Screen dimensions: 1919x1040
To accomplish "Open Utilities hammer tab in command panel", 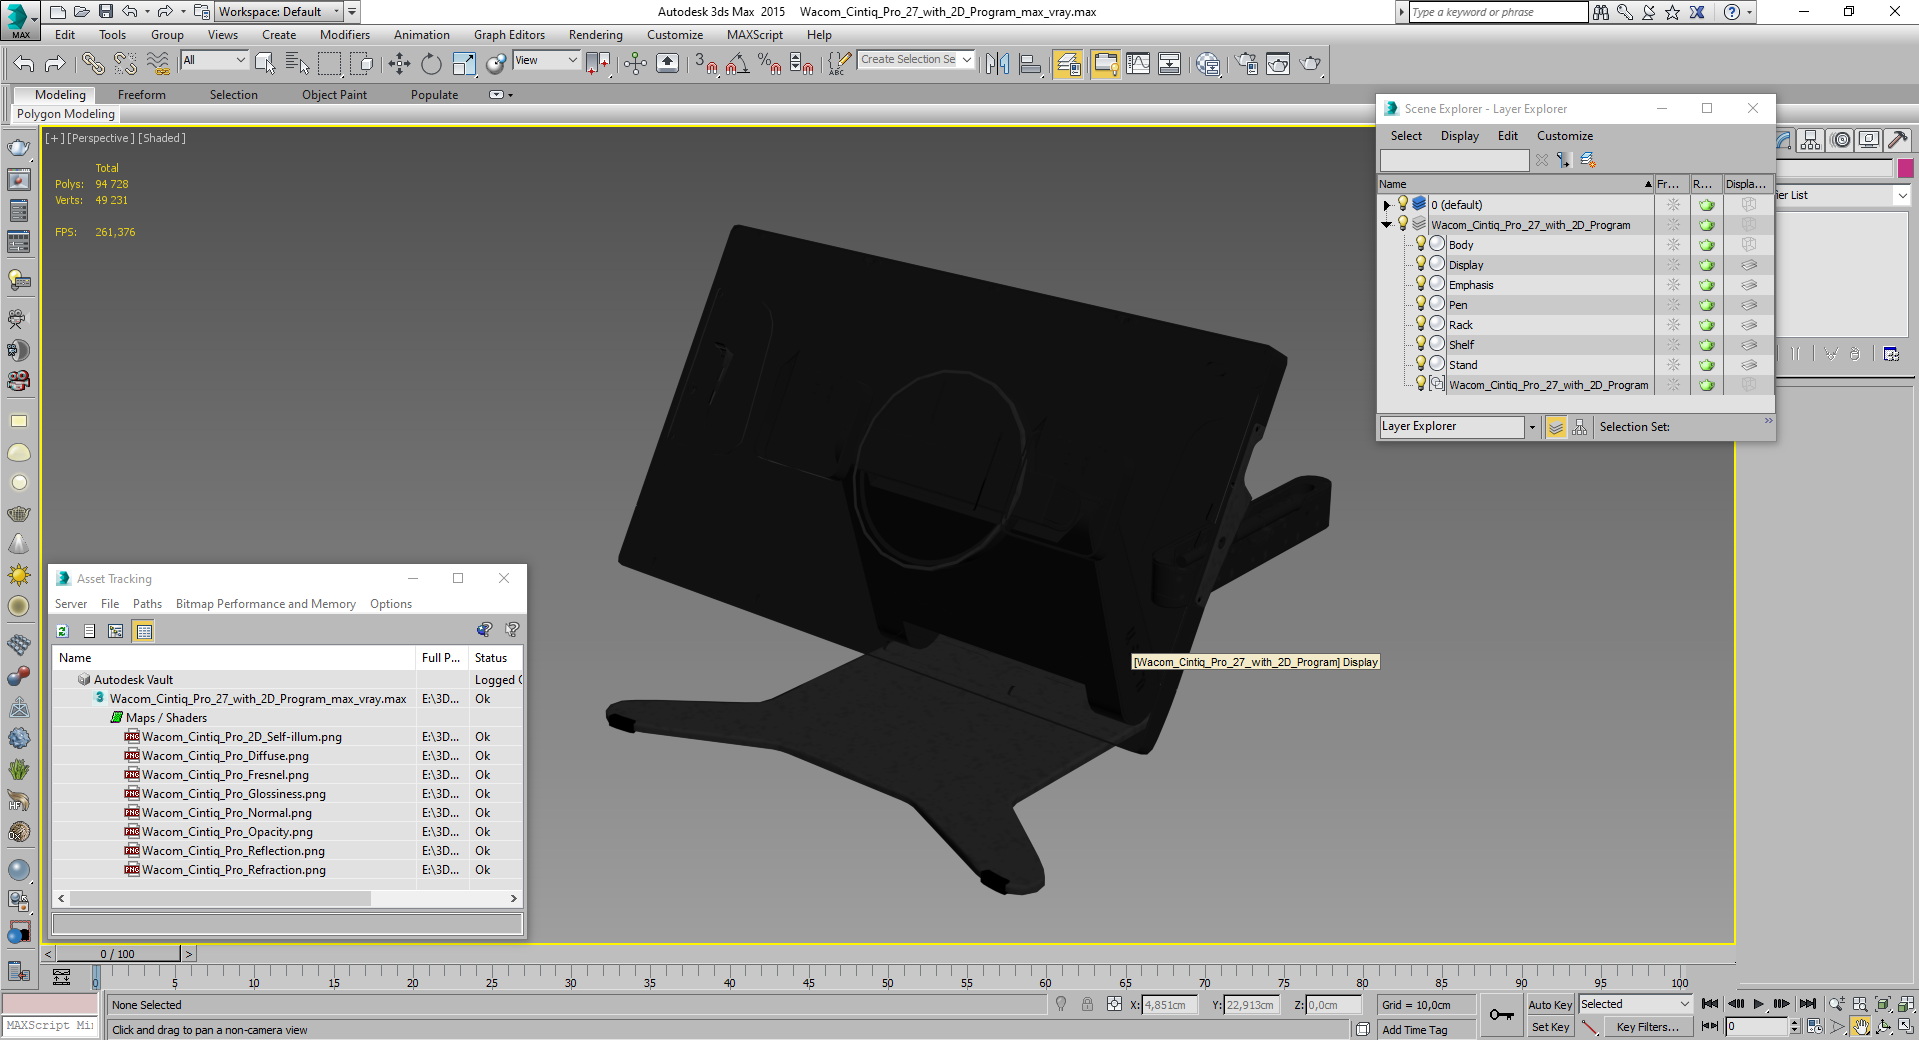I will [x=1897, y=140].
